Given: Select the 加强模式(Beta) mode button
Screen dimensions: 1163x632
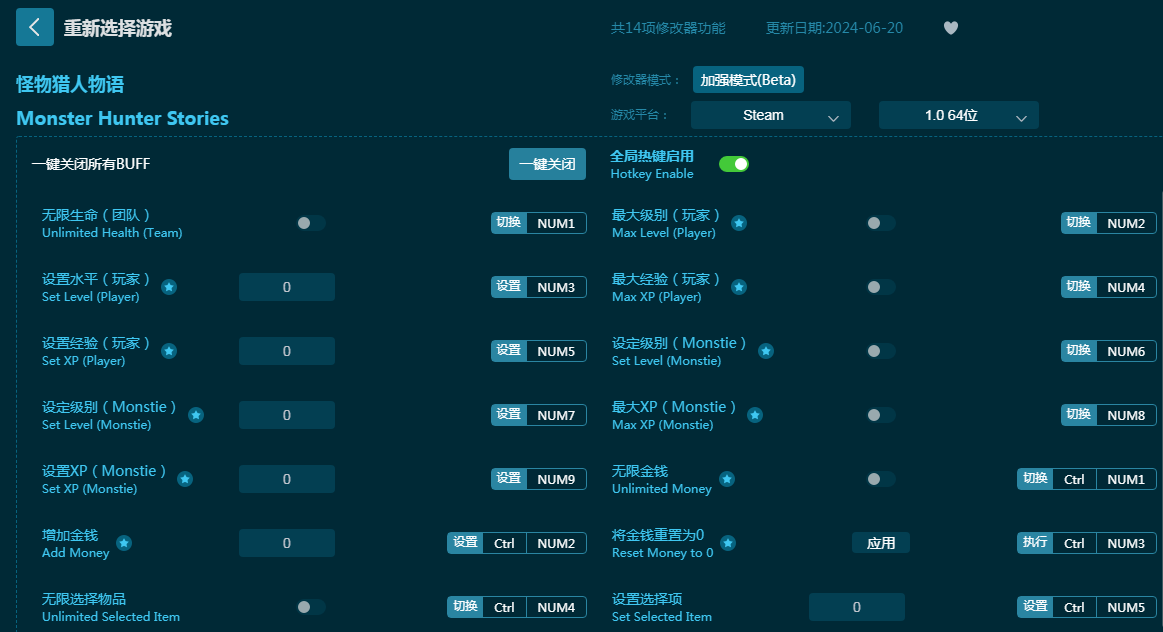Looking at the screenshot, I should point(748,80).
